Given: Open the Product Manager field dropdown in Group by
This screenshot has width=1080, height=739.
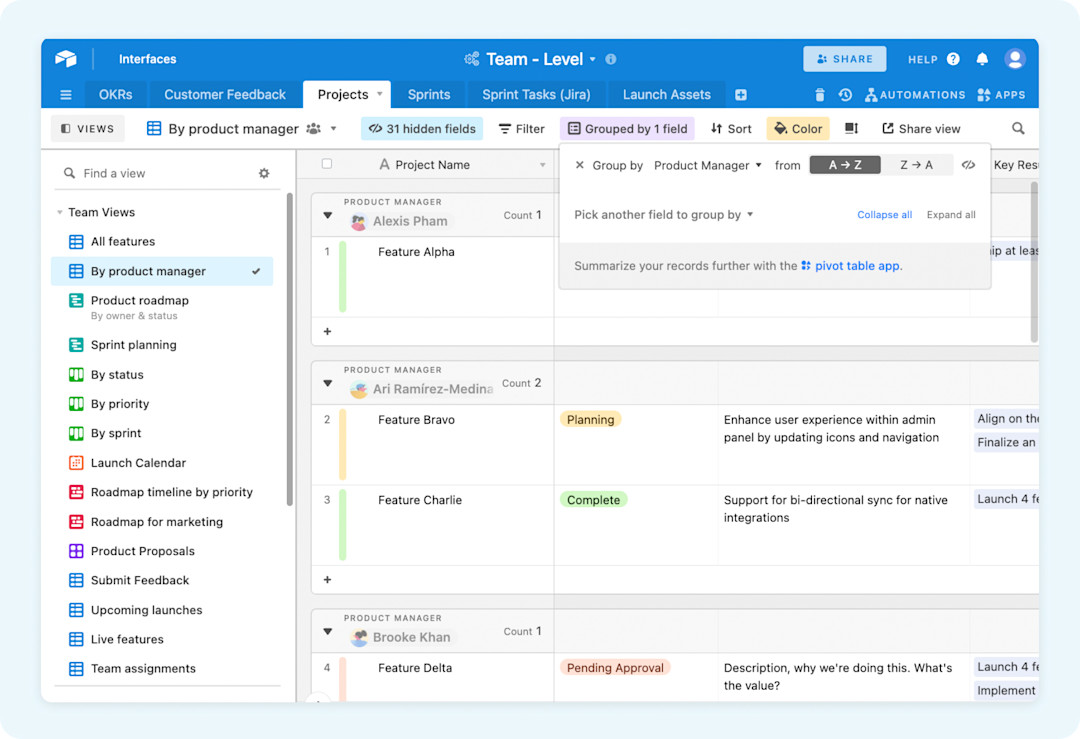Looking at the screenshot, I should point(707,165).
